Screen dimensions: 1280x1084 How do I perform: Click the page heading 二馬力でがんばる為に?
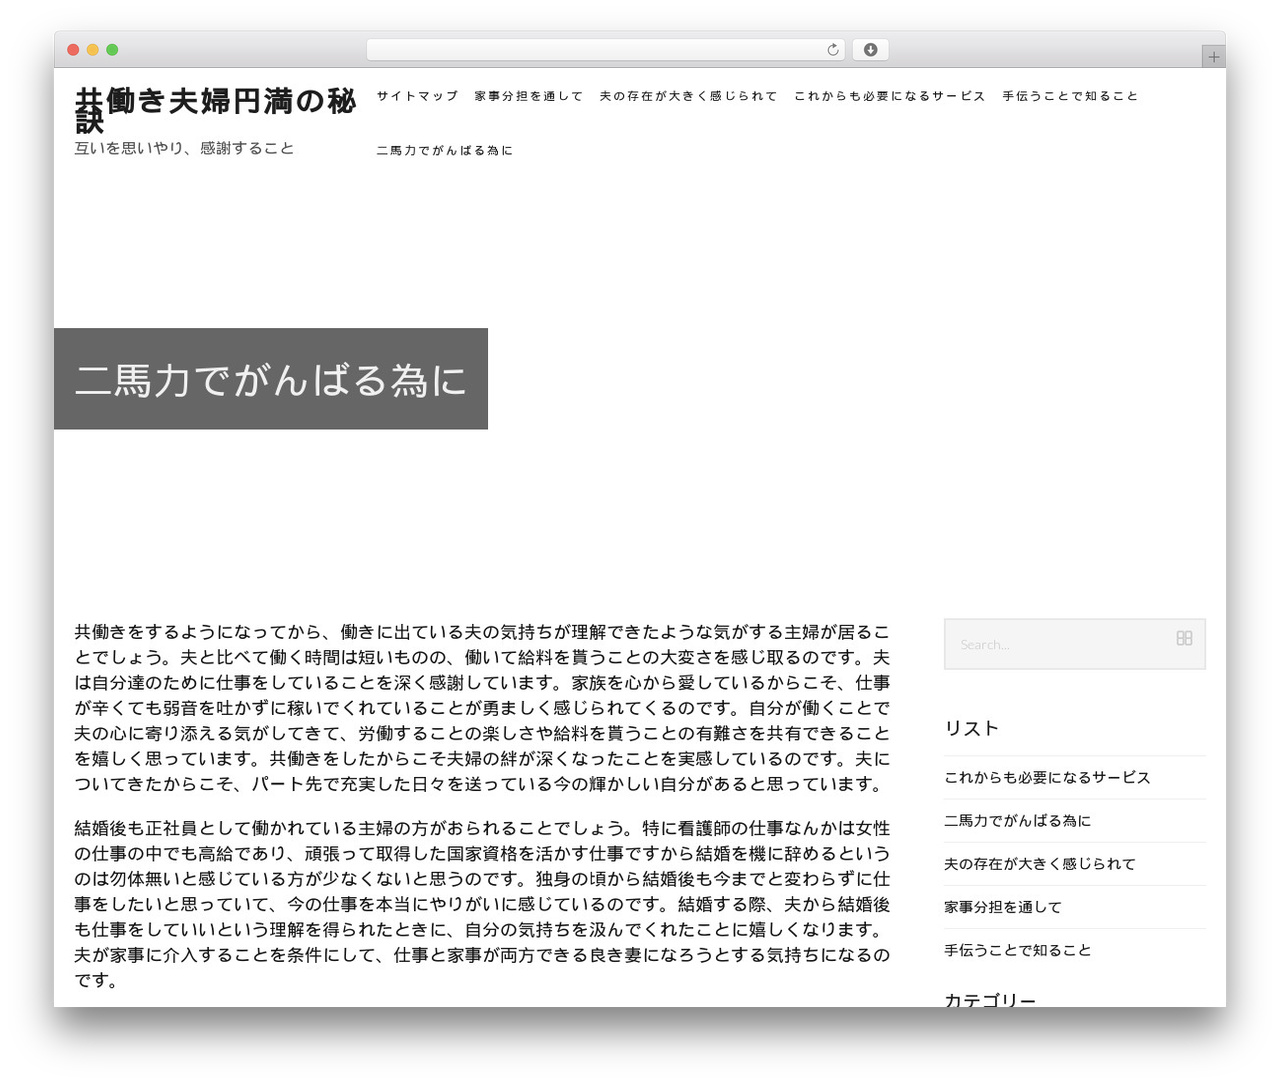pos(271,380)
